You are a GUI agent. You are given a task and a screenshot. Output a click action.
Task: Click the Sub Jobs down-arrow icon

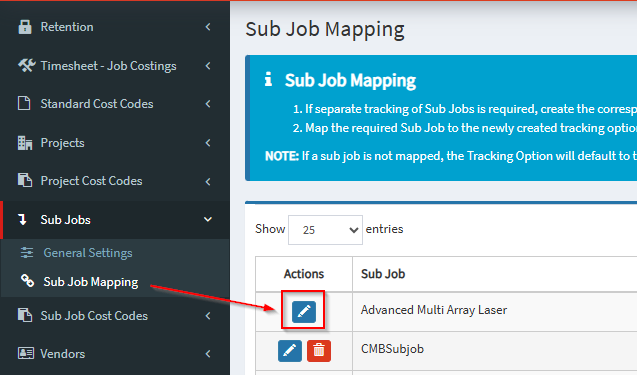point(22,219)
